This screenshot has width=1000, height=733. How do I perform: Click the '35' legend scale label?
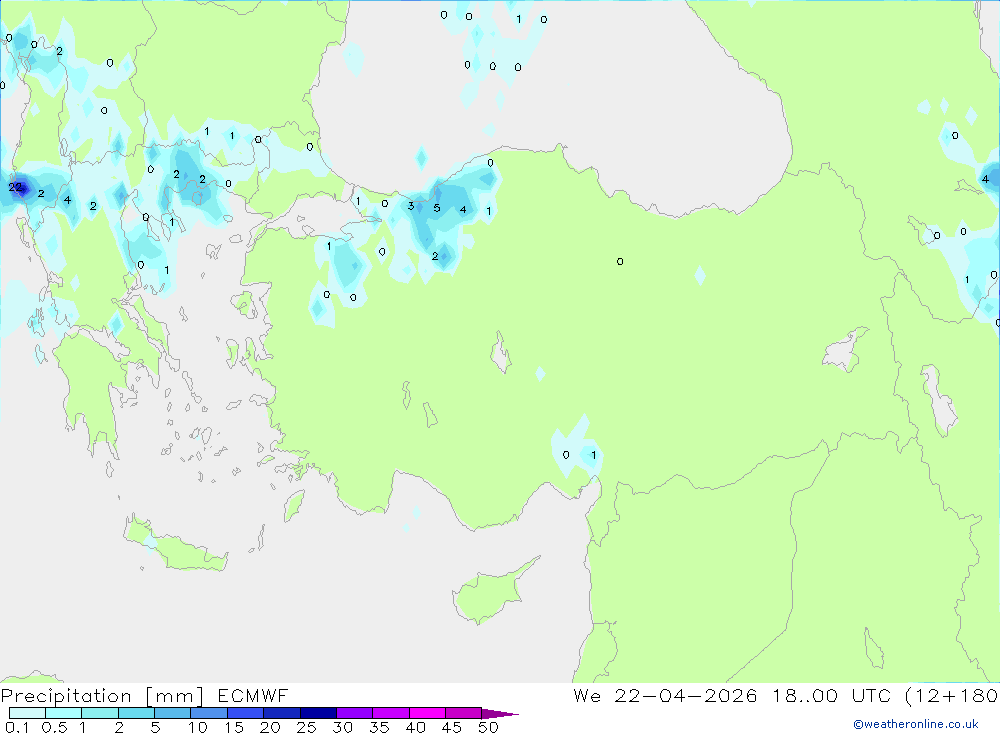pyautogui.click(x=379, y=727)
